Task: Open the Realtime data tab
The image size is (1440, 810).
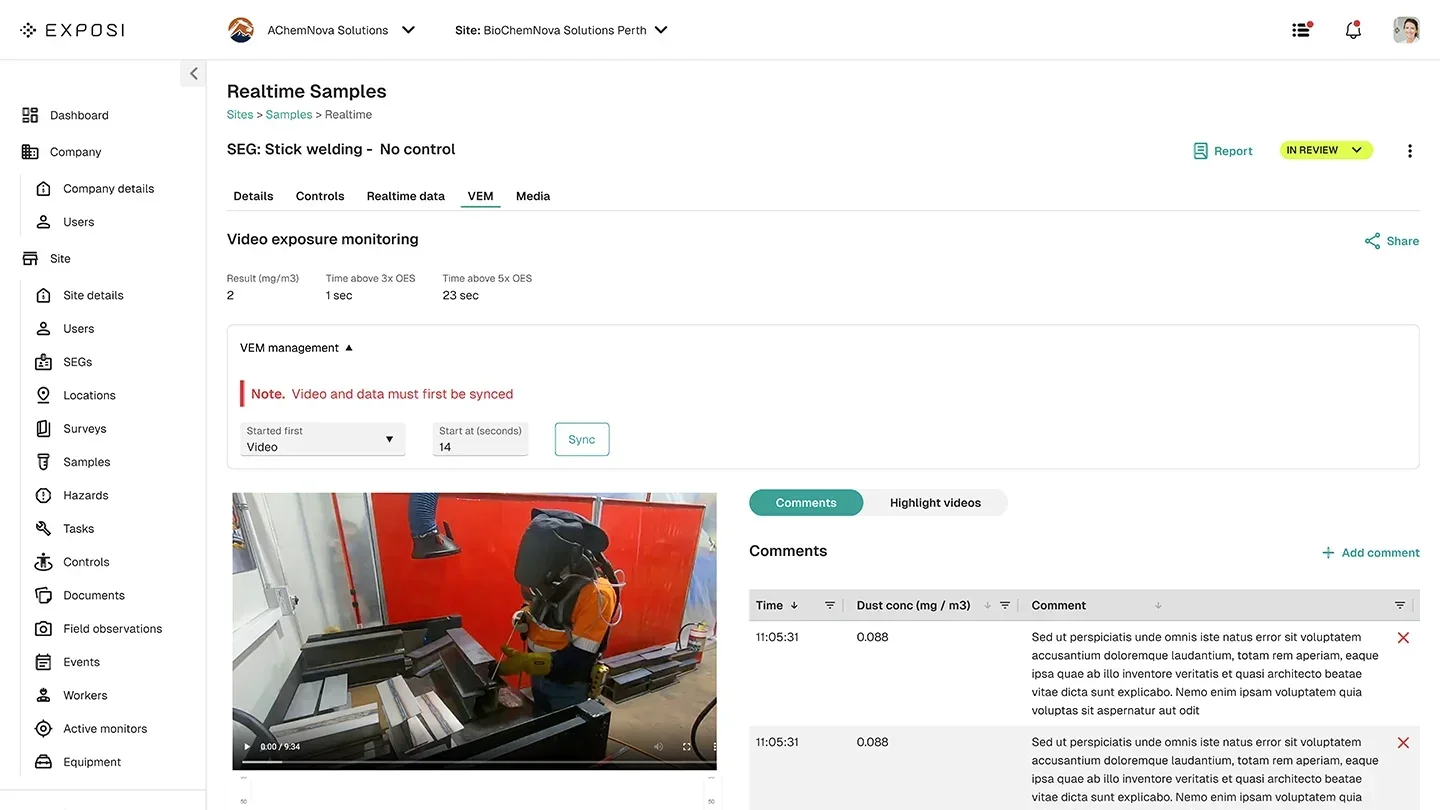Action: tap(405, 196)
